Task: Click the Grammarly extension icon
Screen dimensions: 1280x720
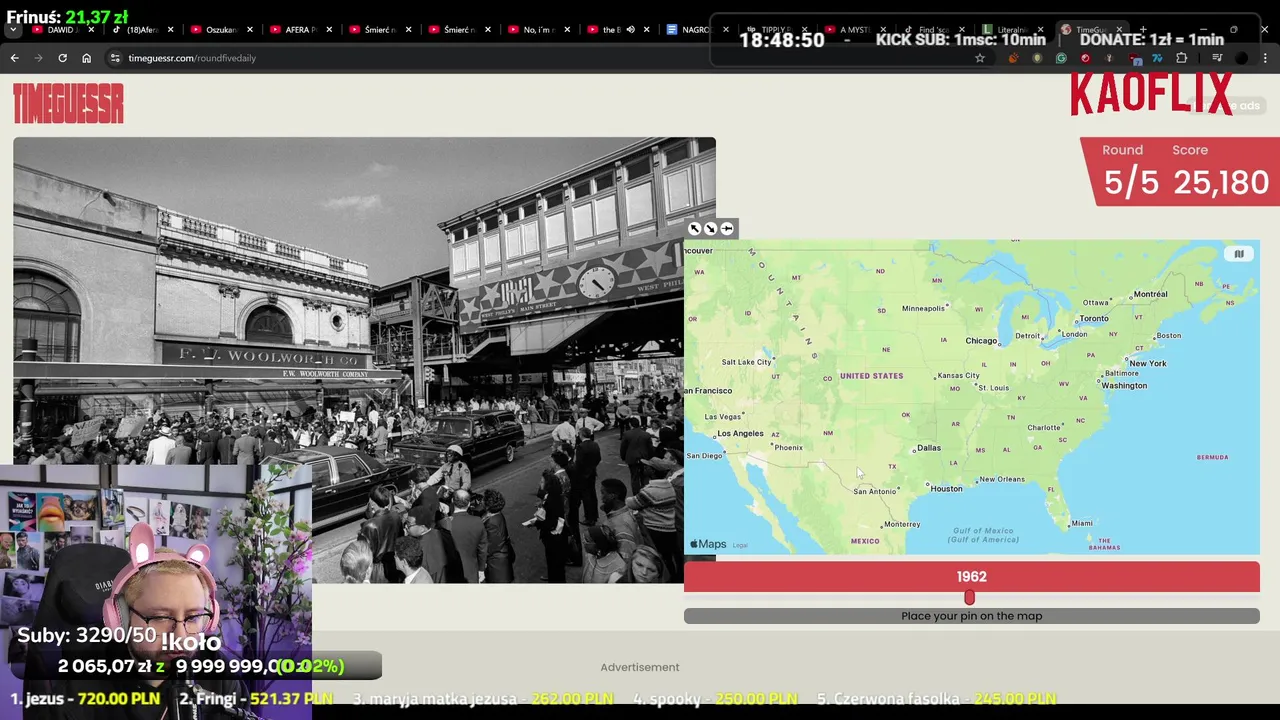Action: click(1061, 58)
